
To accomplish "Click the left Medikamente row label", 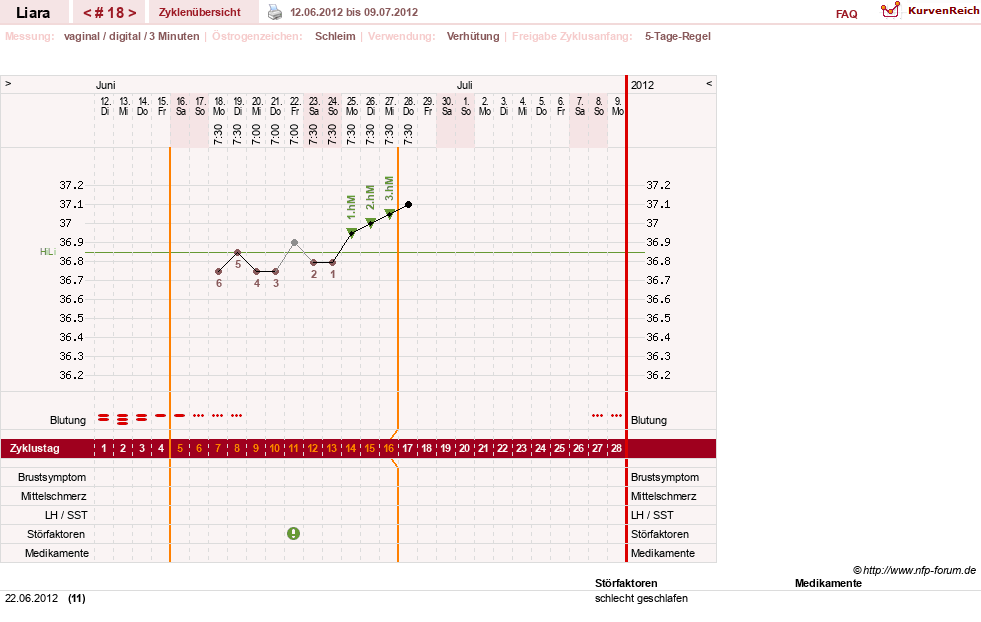I will (57, 553).
